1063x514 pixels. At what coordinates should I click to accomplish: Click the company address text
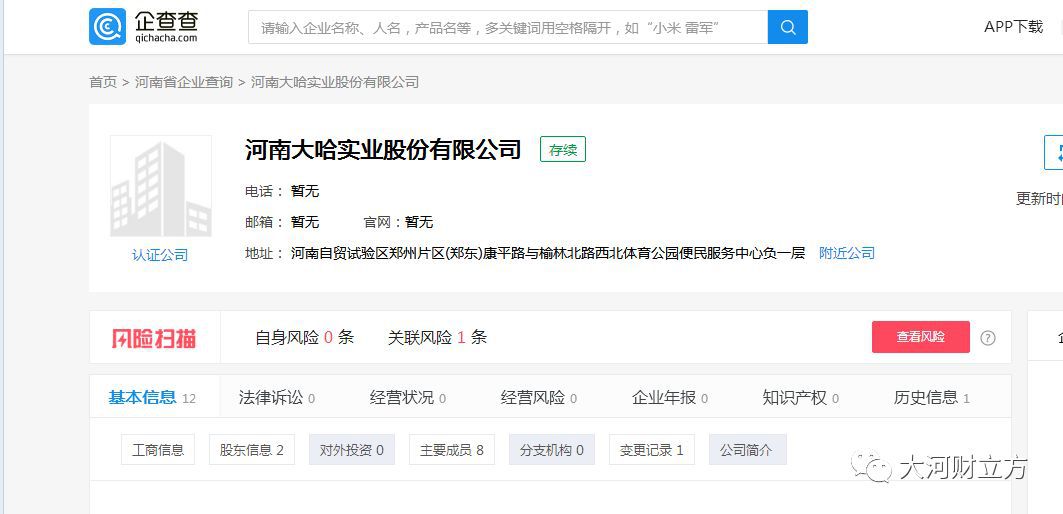[x=548, y=254]
